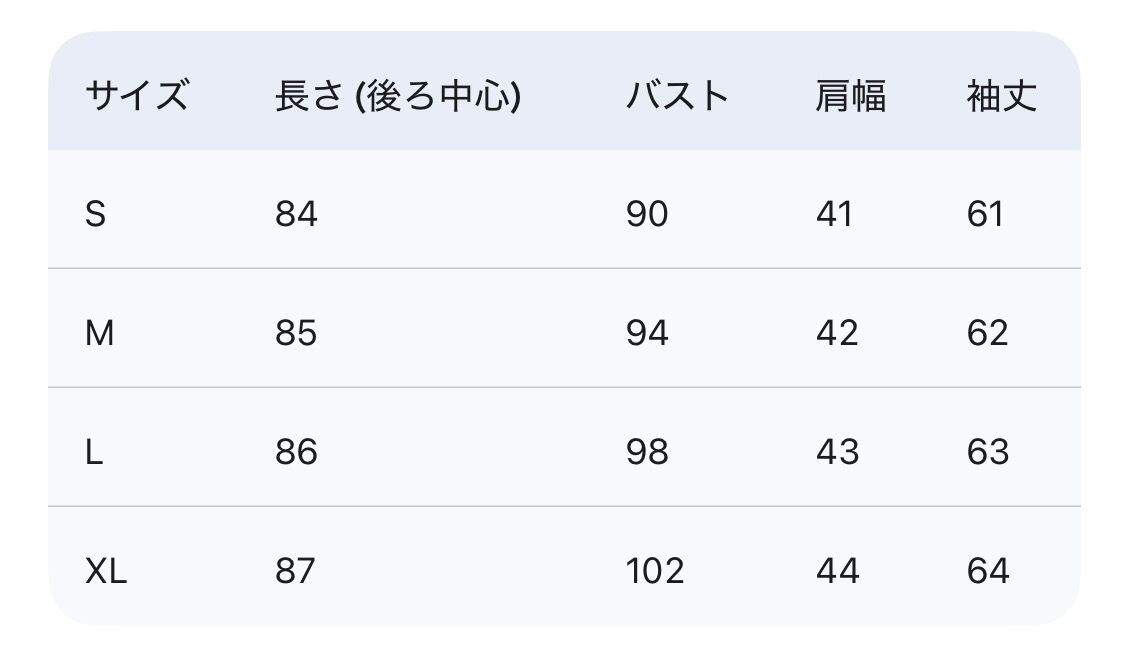Select shoulder width 41 in S row
The image size is (1142, 664).
point(834,214)
